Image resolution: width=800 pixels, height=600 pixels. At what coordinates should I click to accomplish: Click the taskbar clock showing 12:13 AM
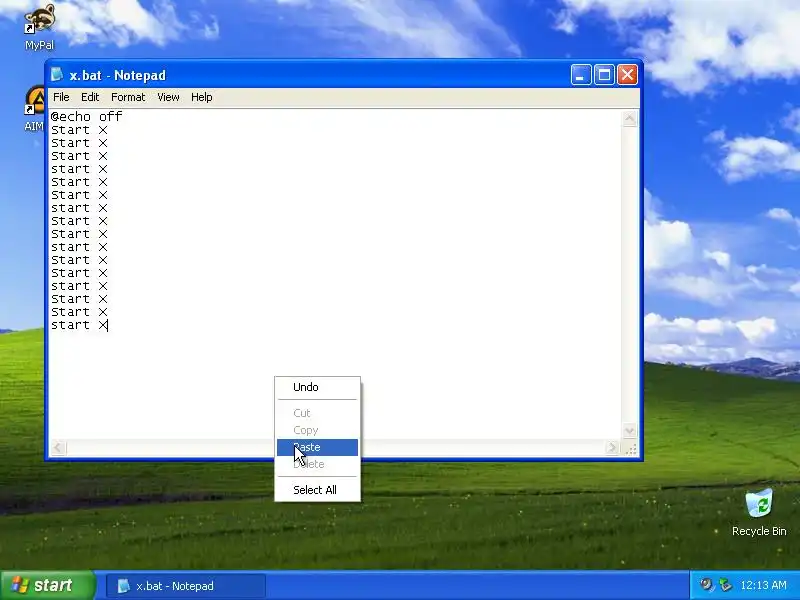tap(763, 585)
